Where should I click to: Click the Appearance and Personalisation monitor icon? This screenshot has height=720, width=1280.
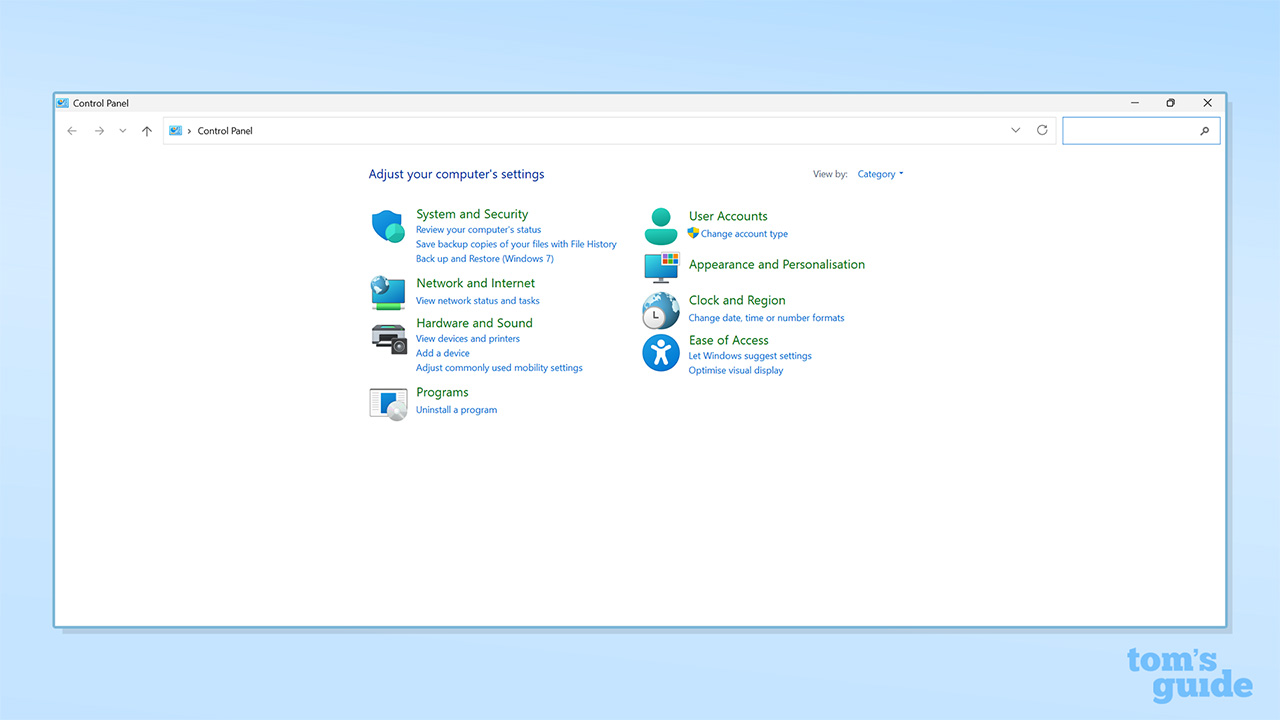pos(660,268)
